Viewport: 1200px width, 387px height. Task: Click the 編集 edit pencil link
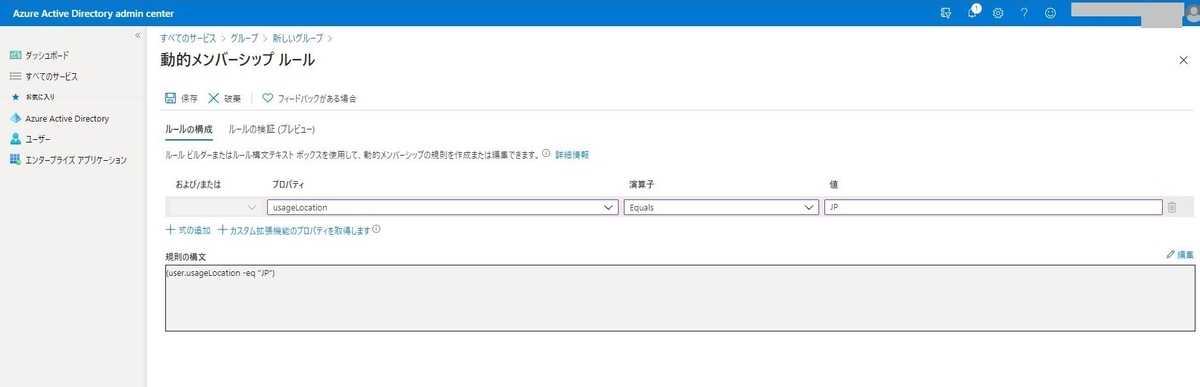1180,255
